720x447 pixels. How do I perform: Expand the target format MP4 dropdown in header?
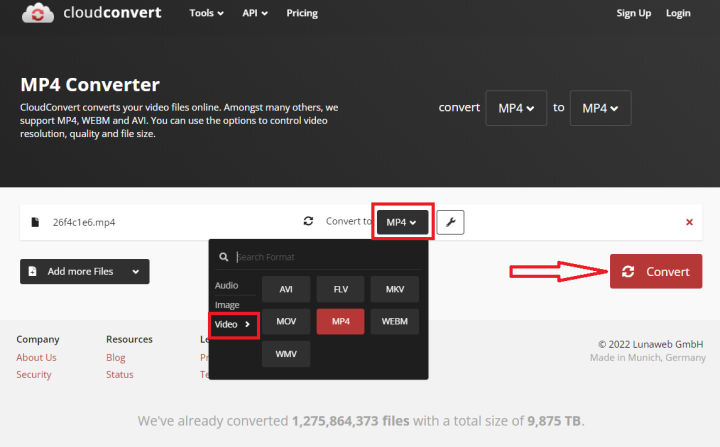click(x=600, y=108)
